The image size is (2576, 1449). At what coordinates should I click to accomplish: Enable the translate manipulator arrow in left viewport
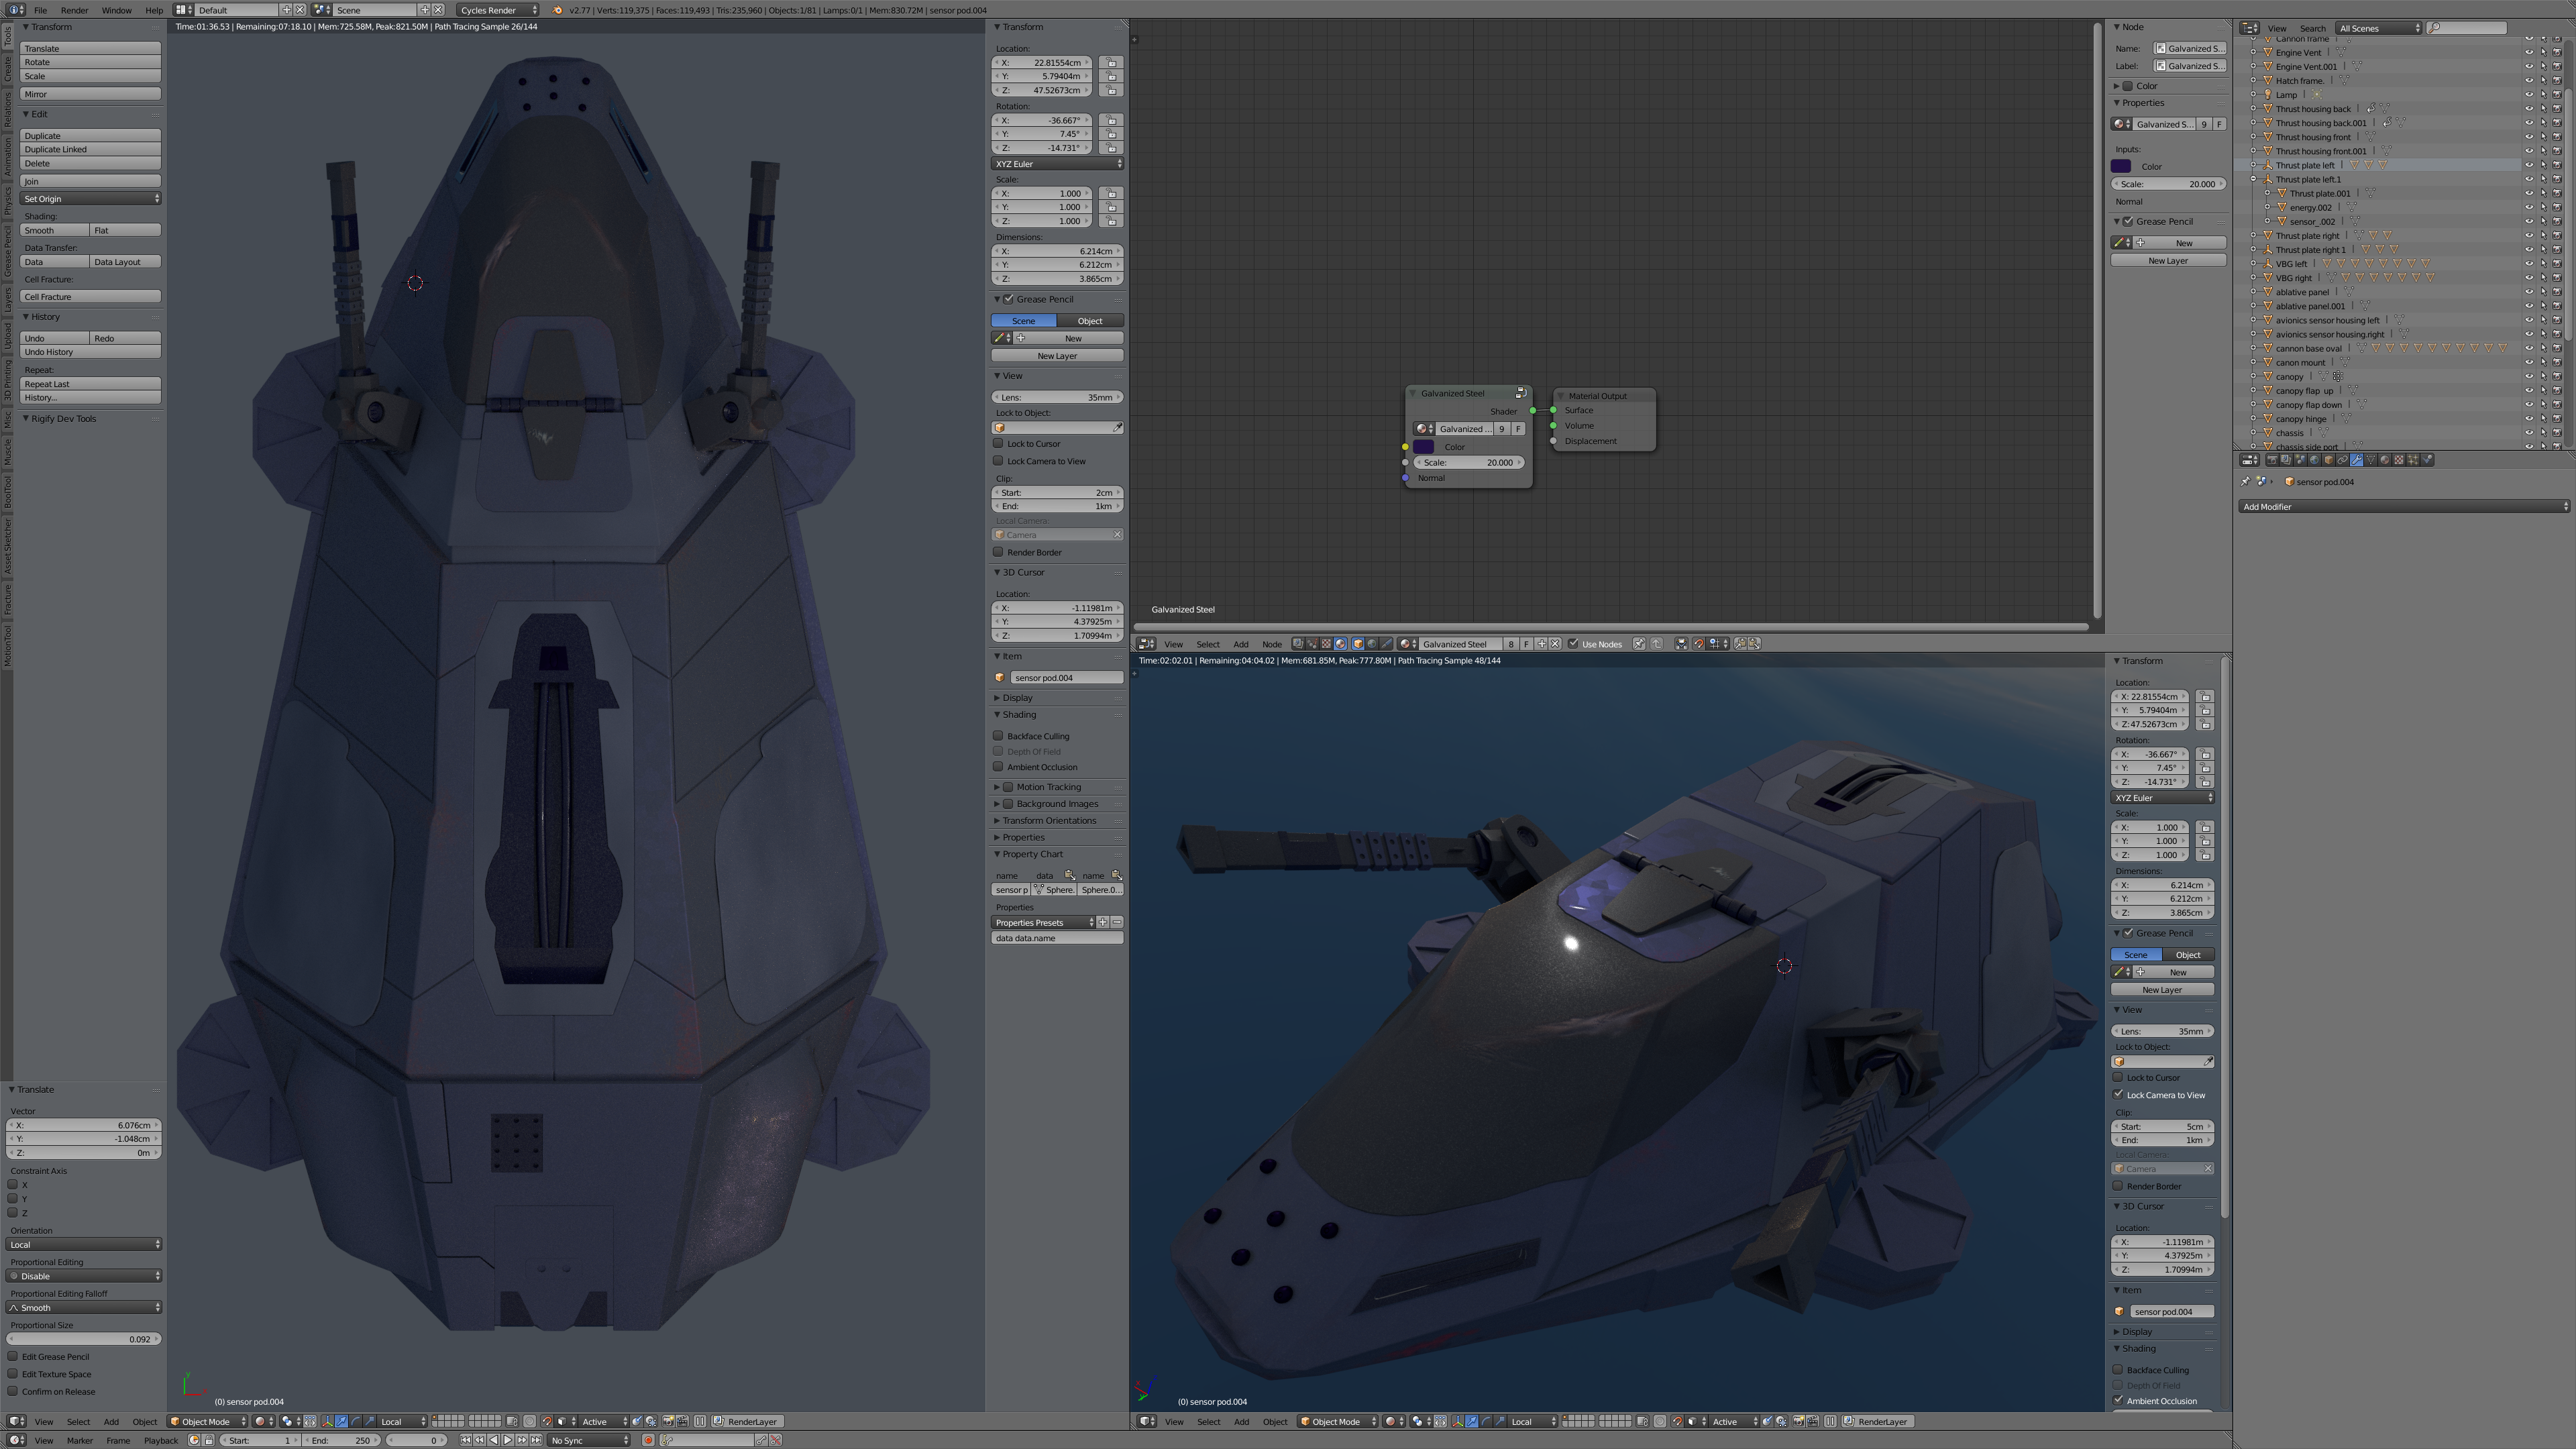(341, 1422)
